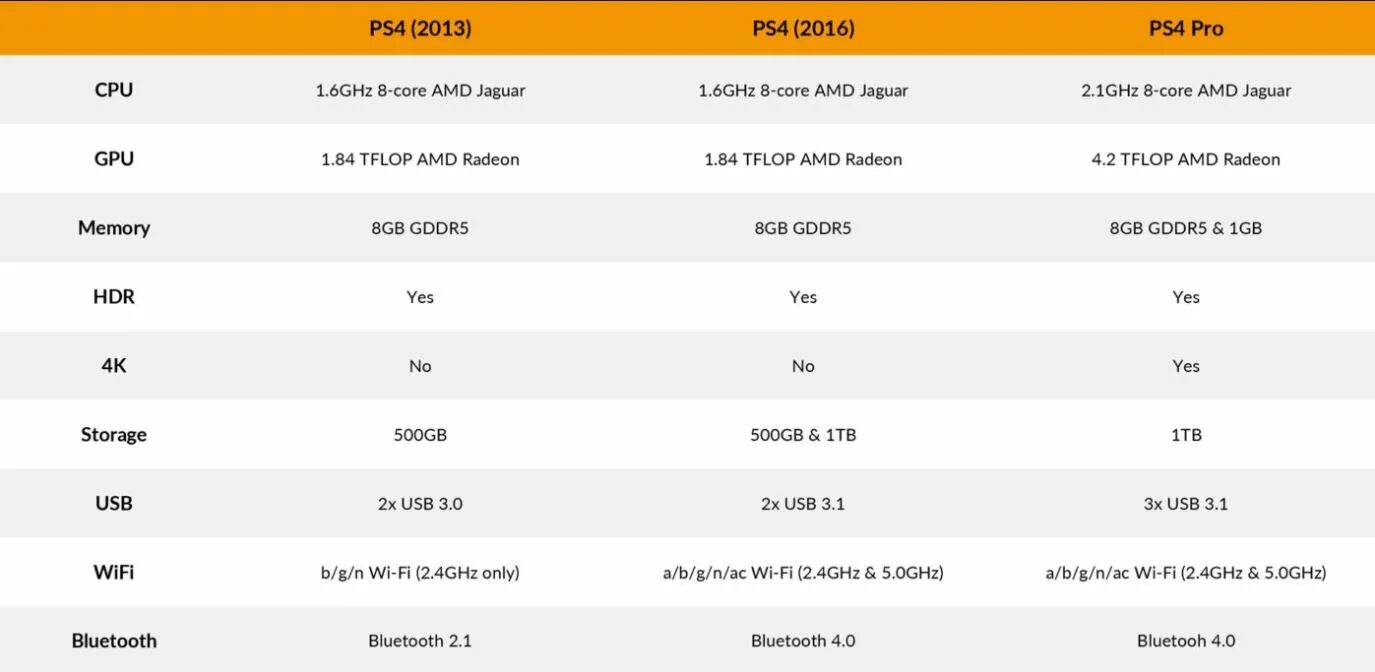Viewport: 1375px width, 672px height.
Task: Click the WiFi row label
Action: 114,573
